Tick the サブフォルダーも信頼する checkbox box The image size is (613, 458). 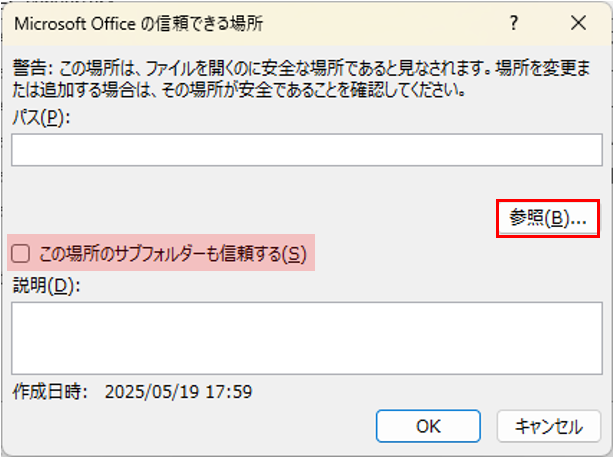tap(20, 254)
